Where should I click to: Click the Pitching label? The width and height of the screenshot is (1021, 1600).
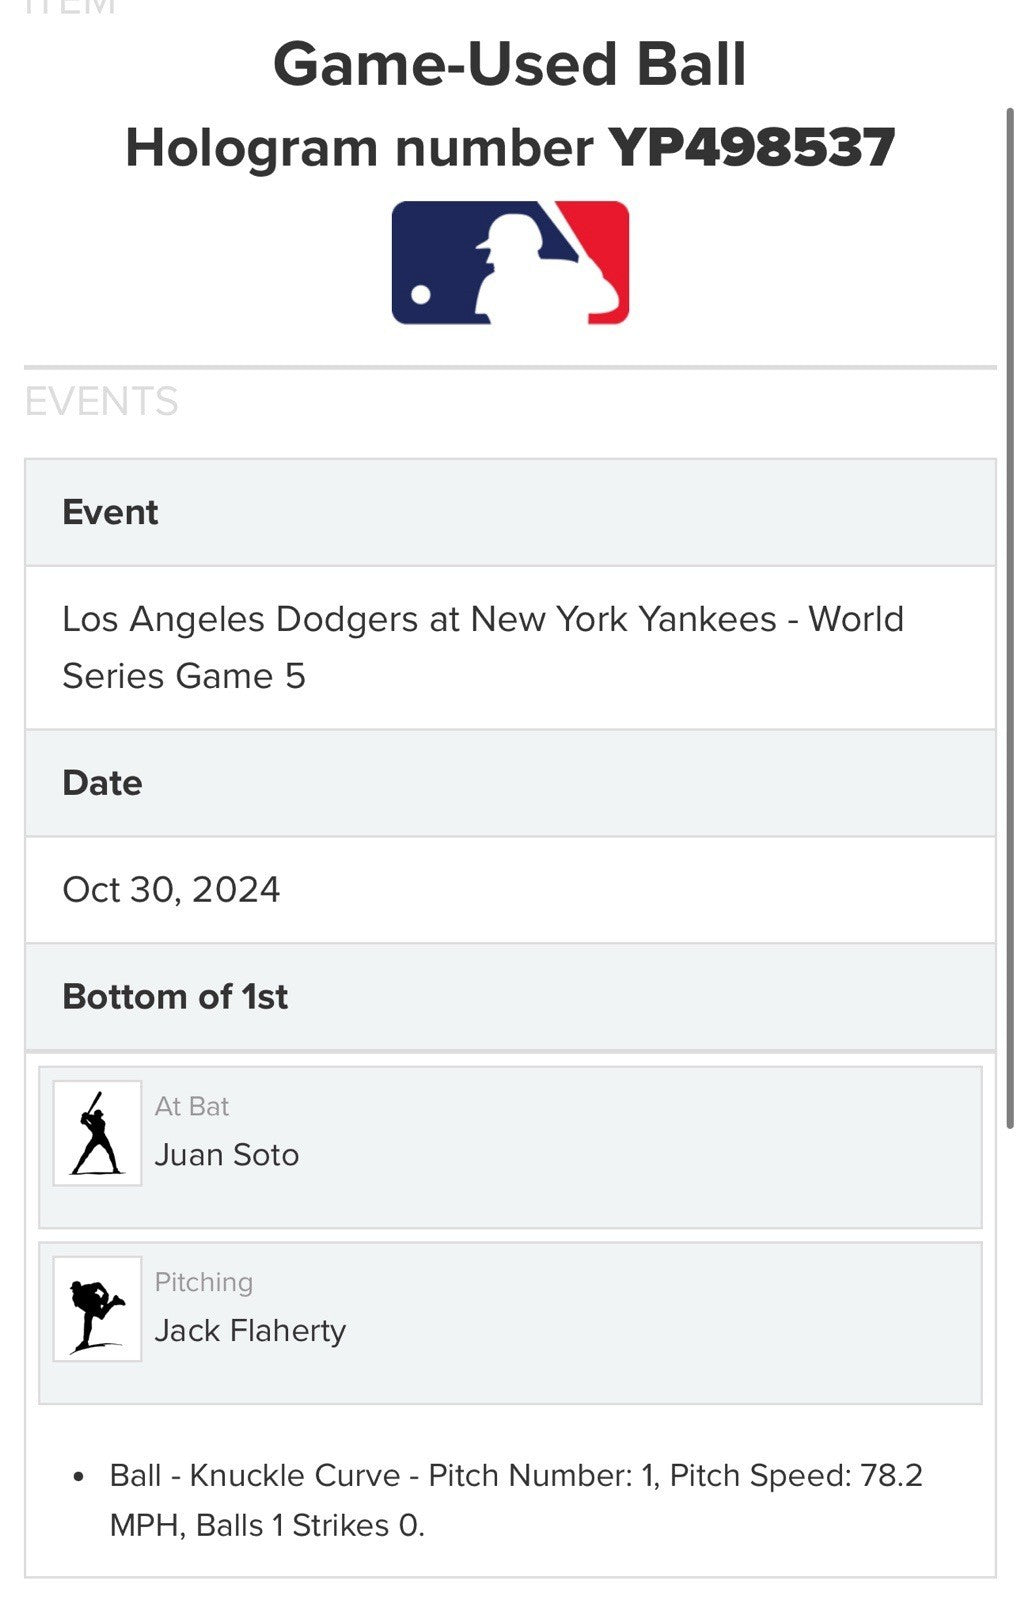click(204, 1282)
